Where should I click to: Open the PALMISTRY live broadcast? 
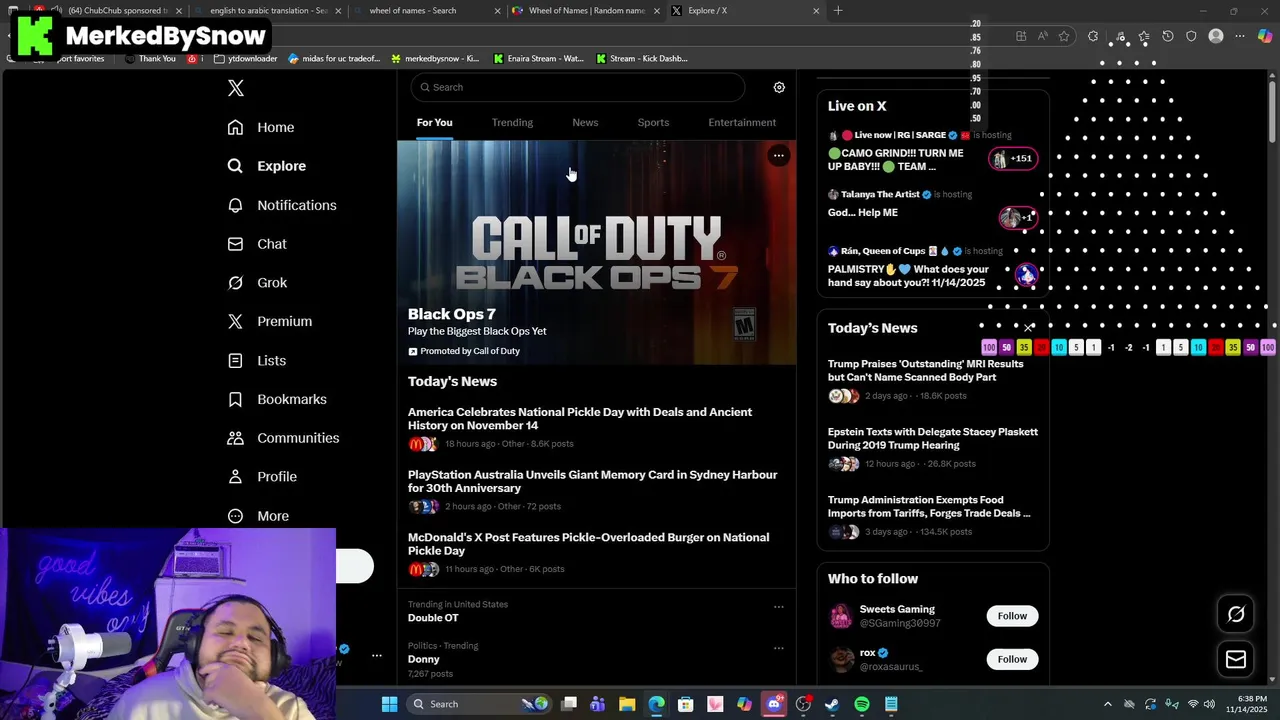(908, 276)
